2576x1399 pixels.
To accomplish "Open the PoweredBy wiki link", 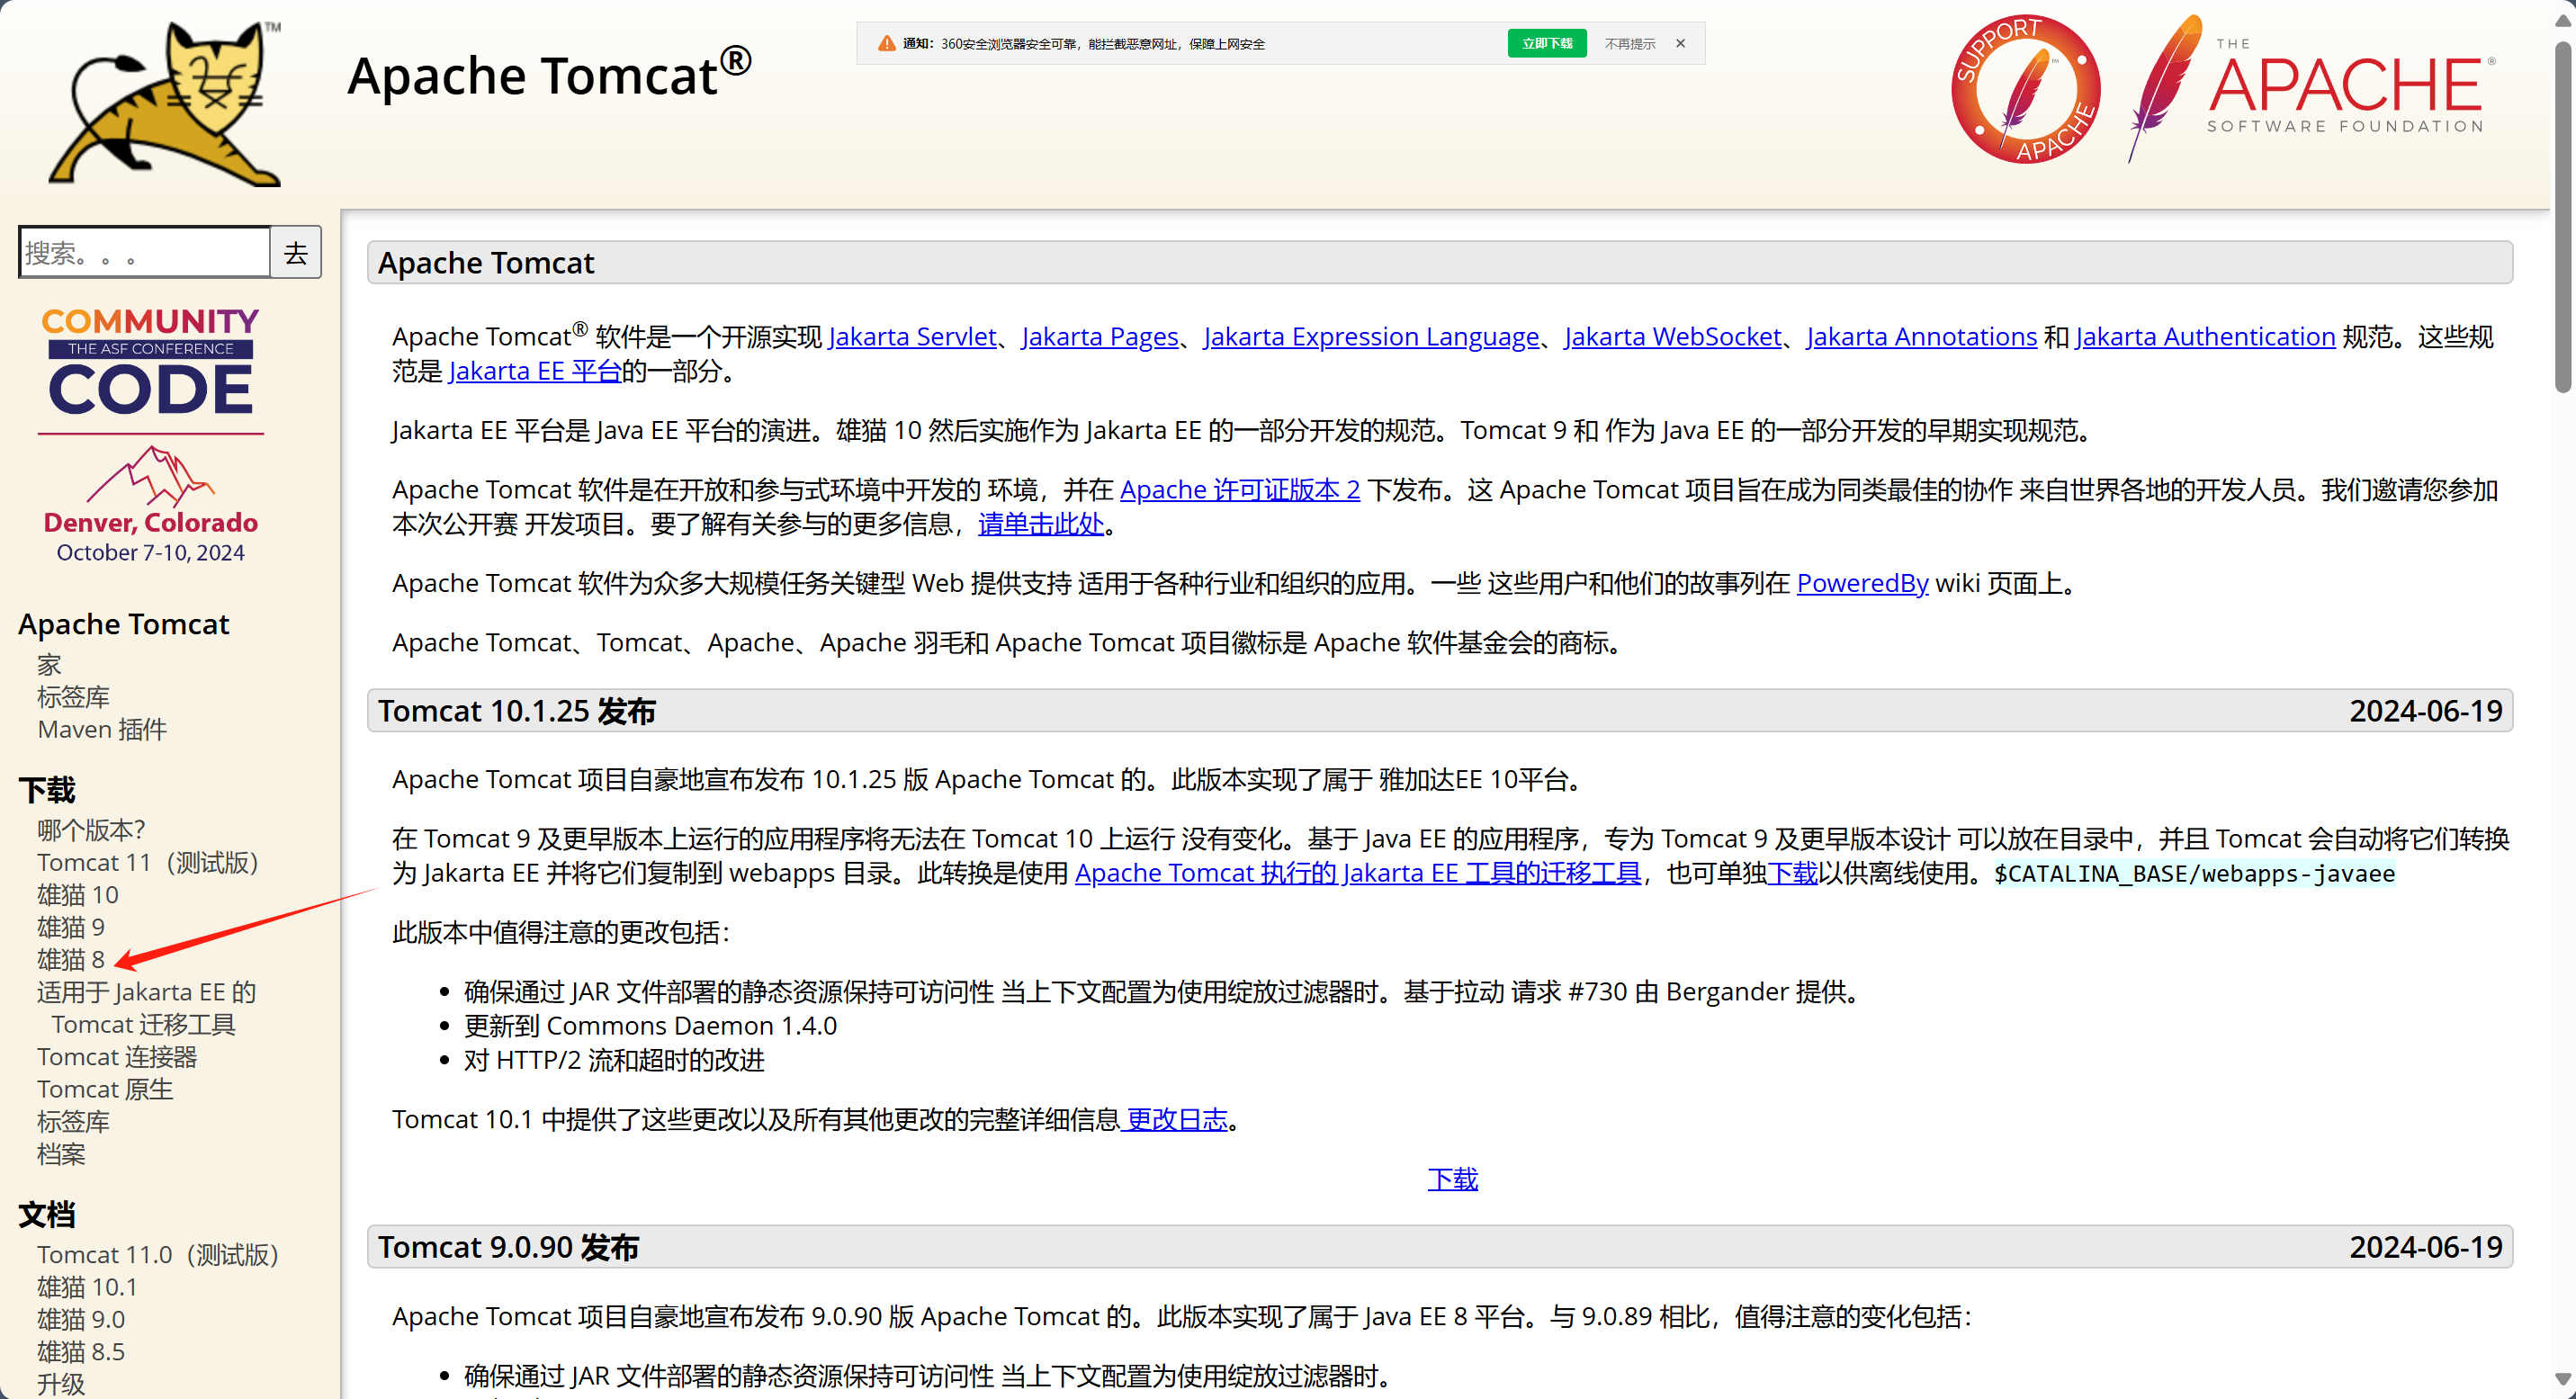I will [x=1862, y=582].
